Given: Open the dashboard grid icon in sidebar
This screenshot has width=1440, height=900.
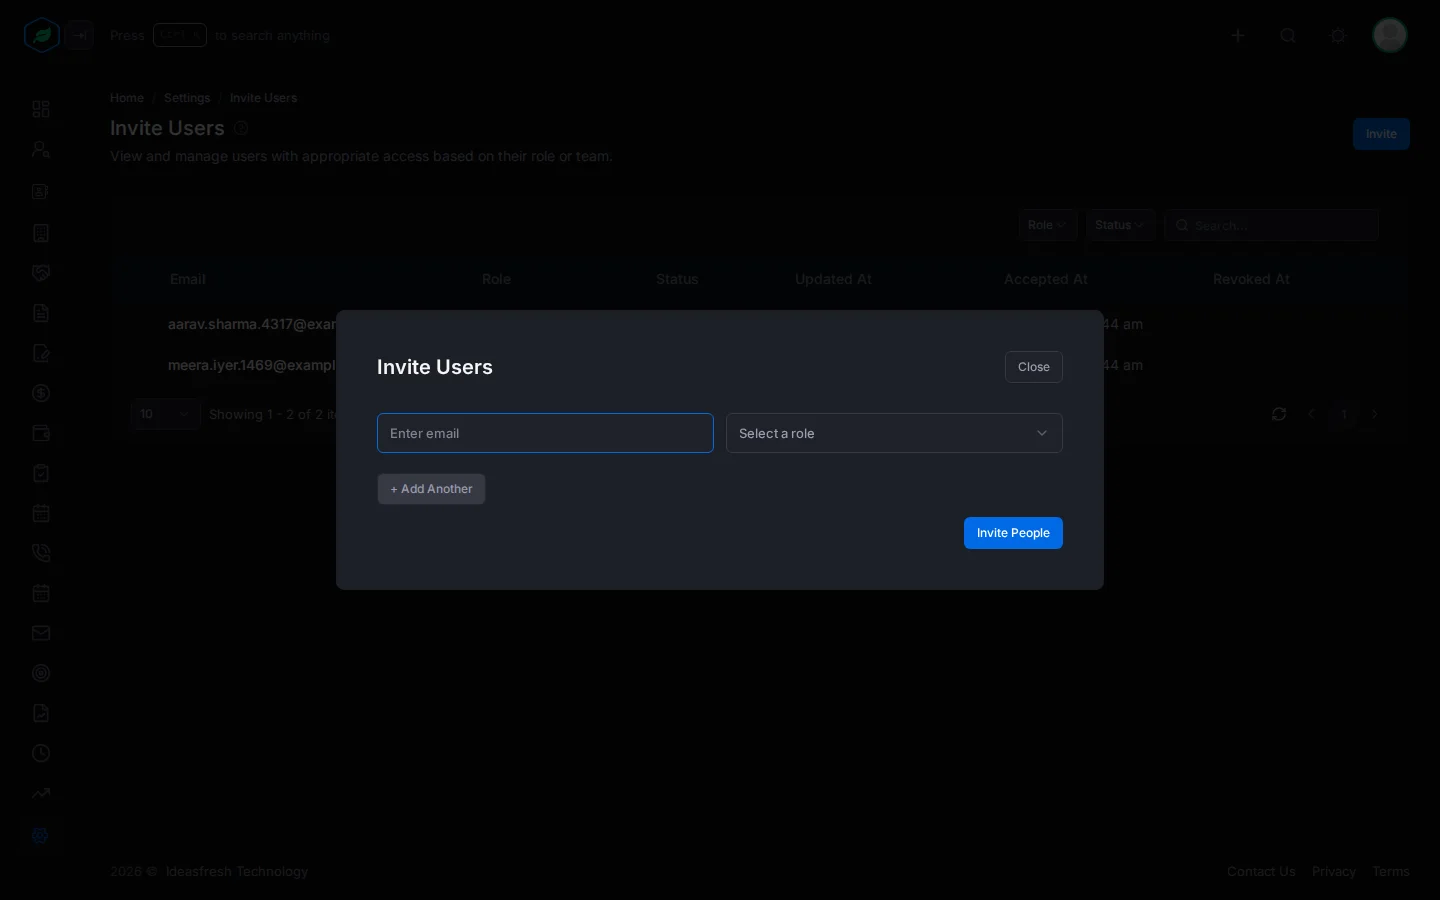Looking at the screenshot, I should (41, 109).
